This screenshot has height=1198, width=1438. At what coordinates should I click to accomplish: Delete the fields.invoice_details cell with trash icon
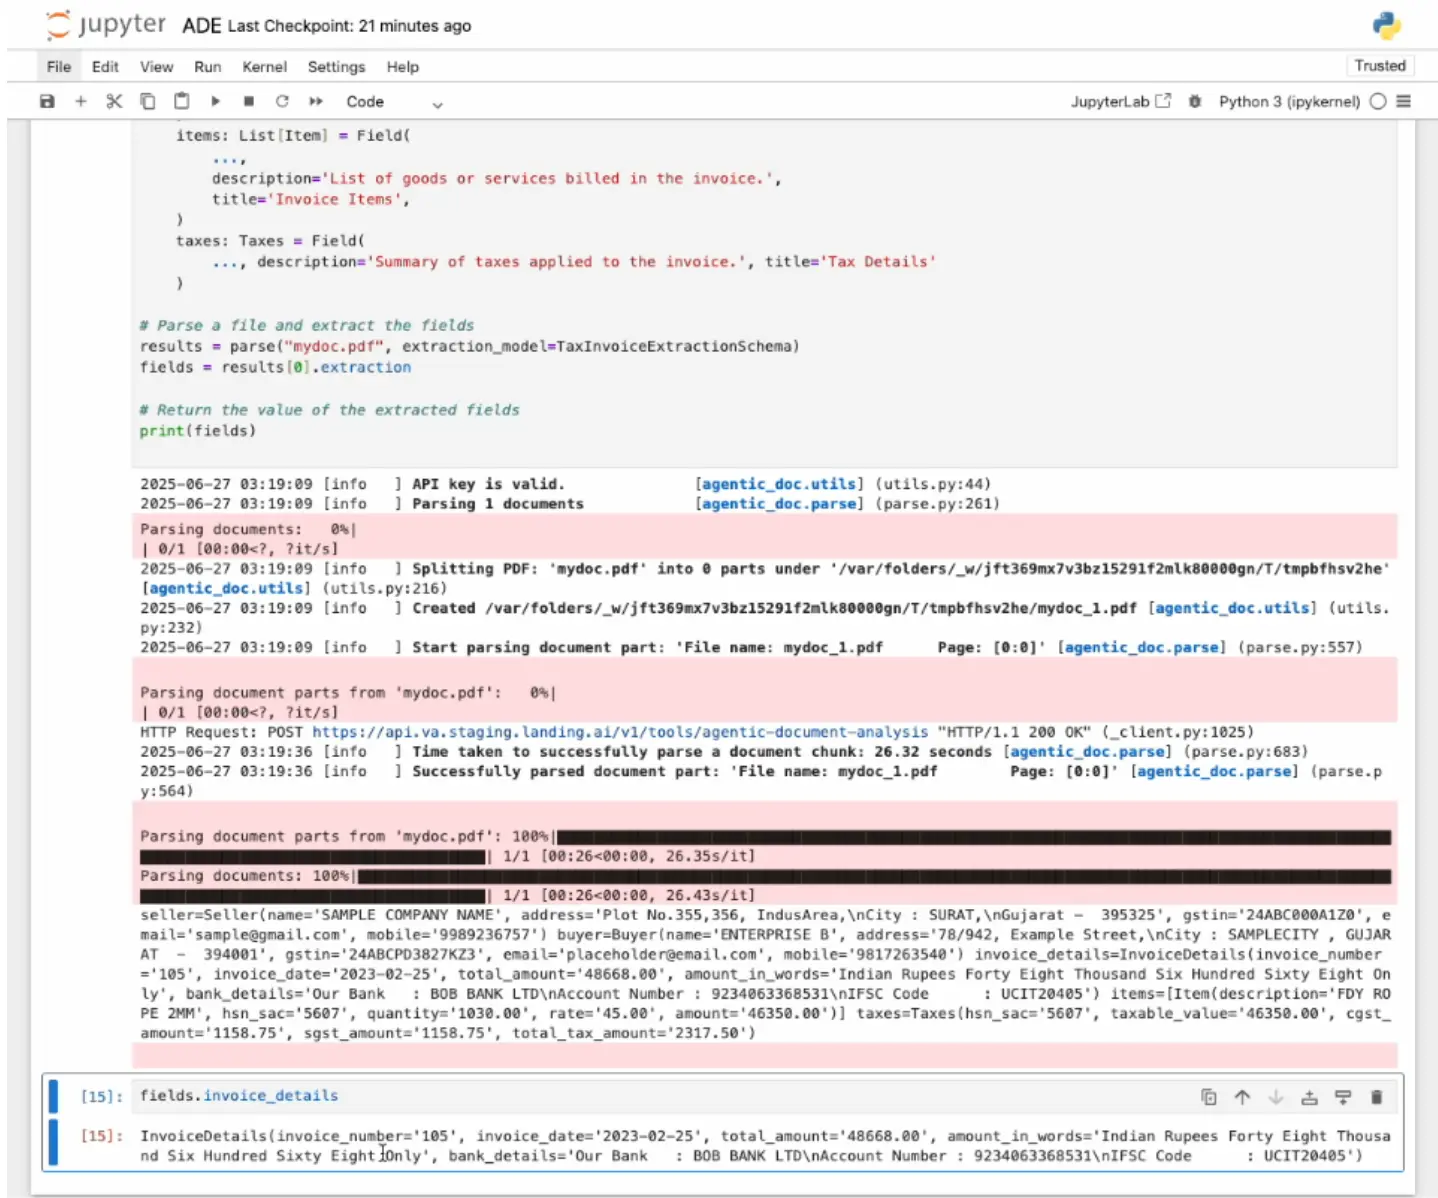tap(1376, 1097)
